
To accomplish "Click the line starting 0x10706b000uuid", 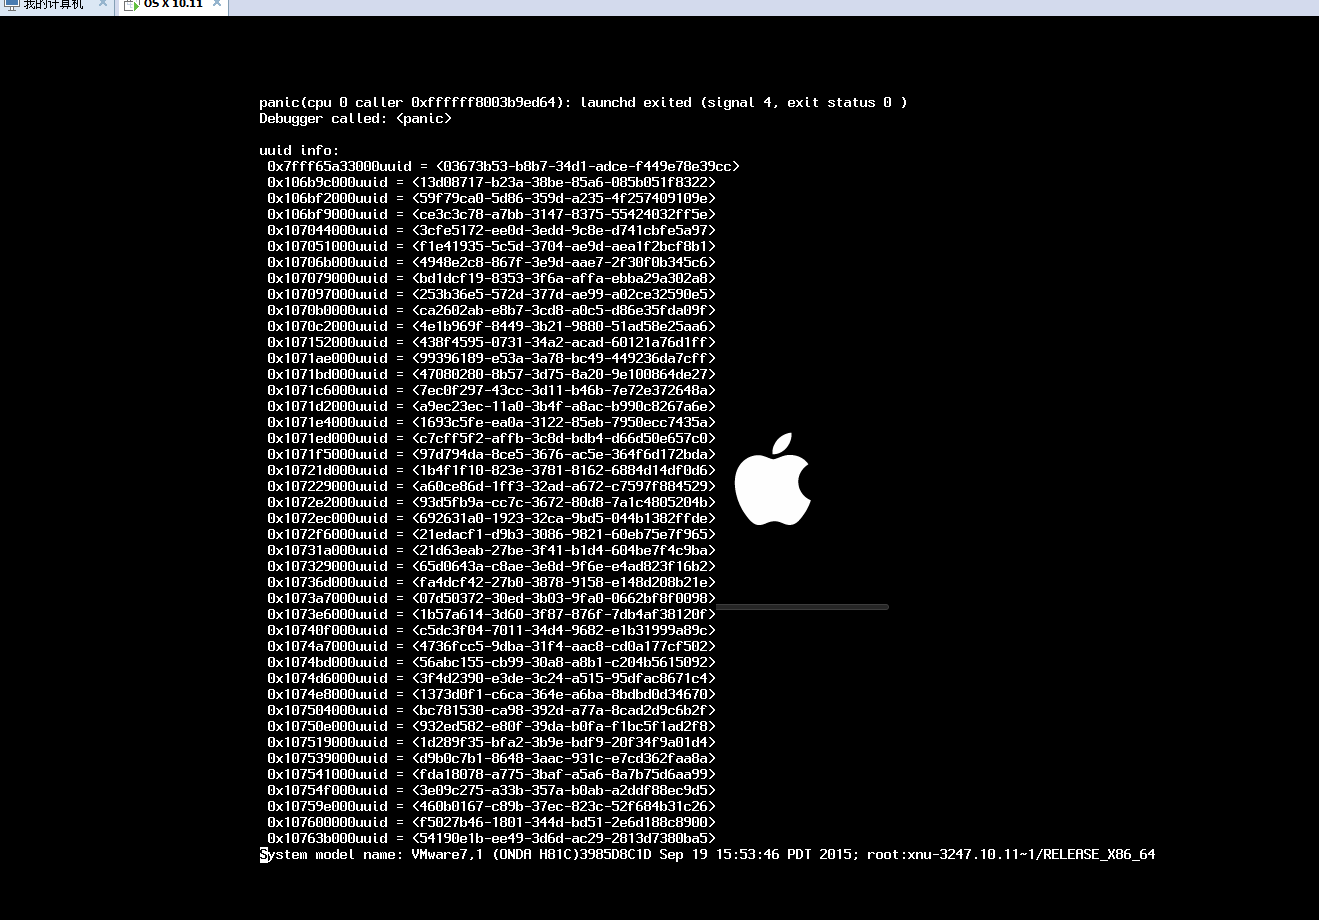I will 491,262.
